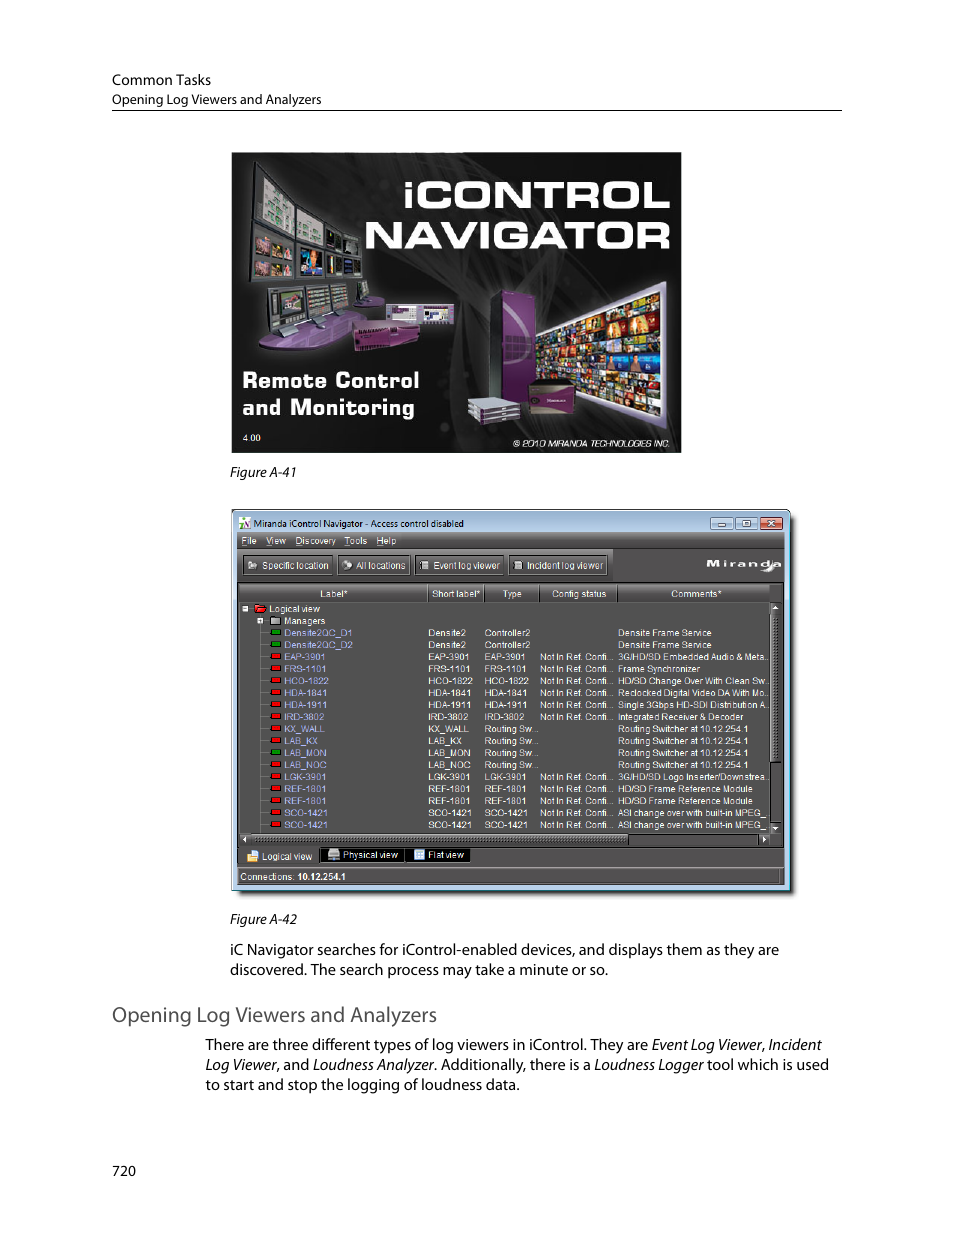Select the LAB_MON tree item
This screenshot has height=1235, width=954.
point(305,753)
